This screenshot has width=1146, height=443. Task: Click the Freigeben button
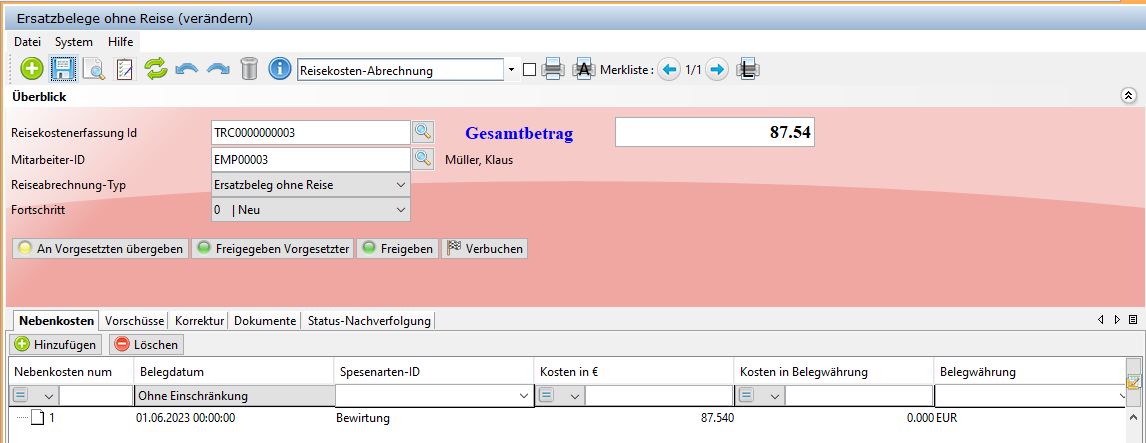[398, 249]
